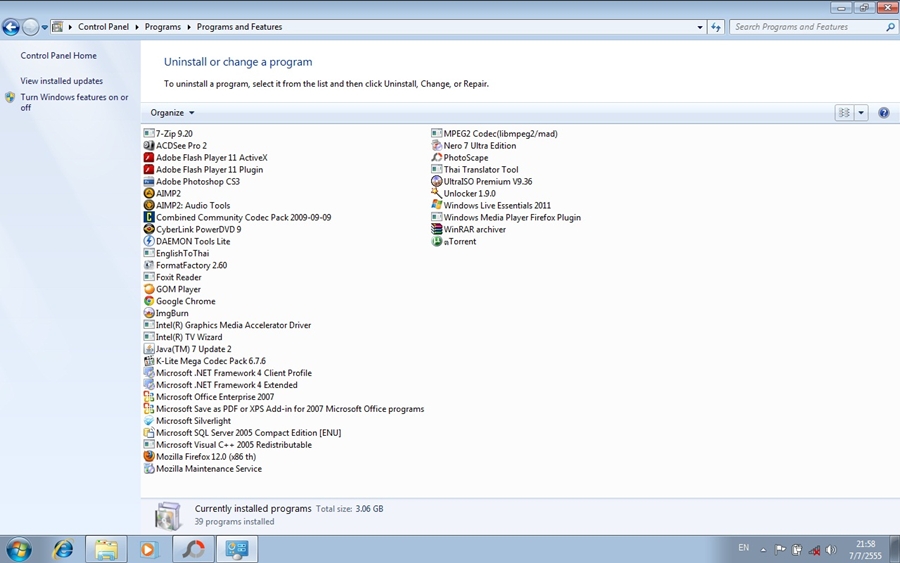
Task: Select FormatFactory 2.60 entry
Action: 185,265
